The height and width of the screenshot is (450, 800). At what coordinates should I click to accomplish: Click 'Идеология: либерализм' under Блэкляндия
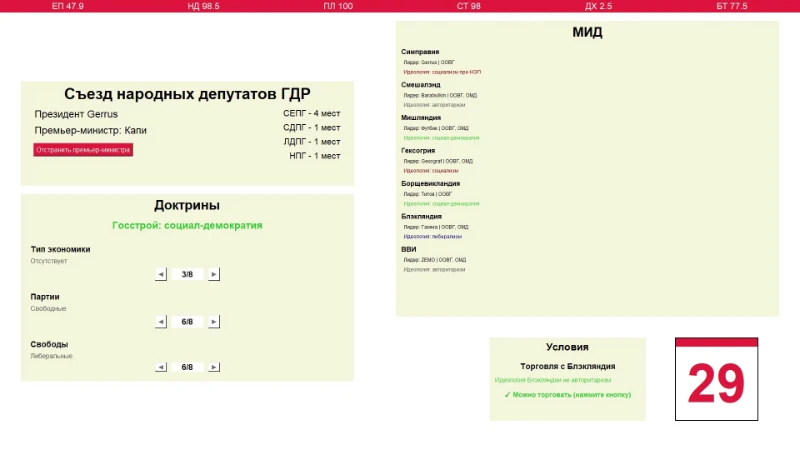[433, 236]
